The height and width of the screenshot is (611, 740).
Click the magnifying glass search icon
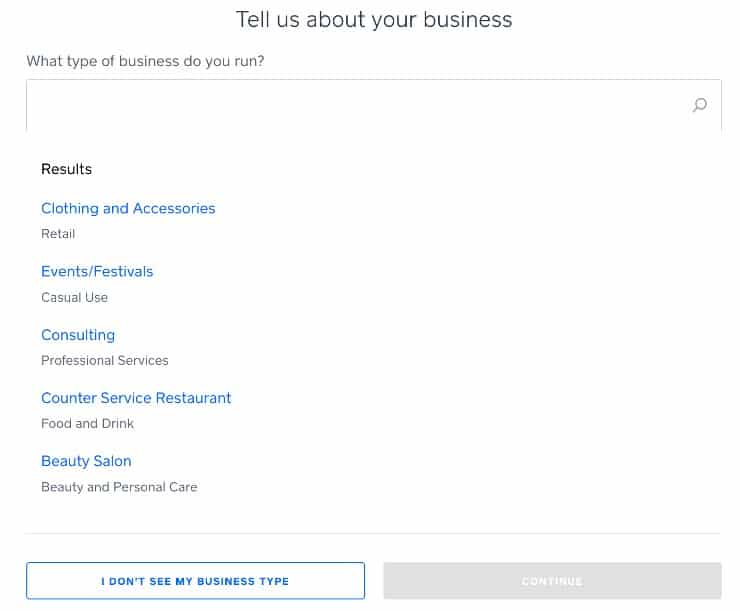click(699, 104)
